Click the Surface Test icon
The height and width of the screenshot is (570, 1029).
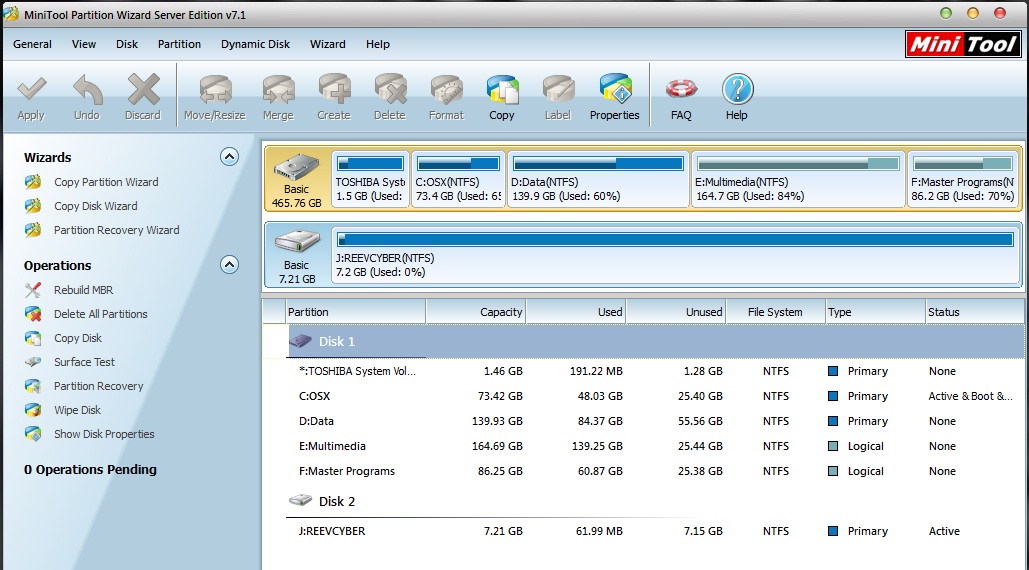[x=33, y=362]
